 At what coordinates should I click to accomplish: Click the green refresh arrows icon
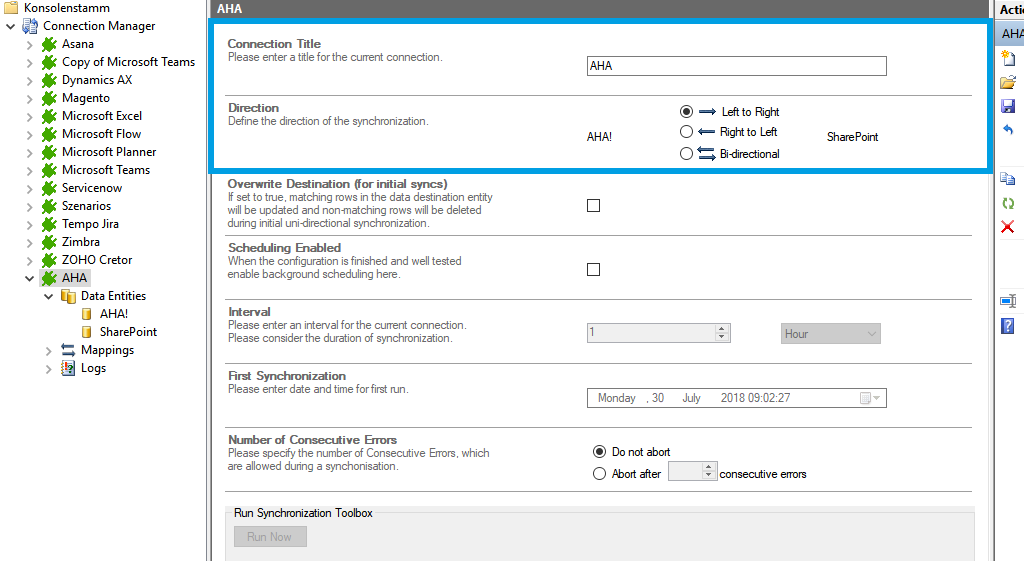pos(1008,203)
